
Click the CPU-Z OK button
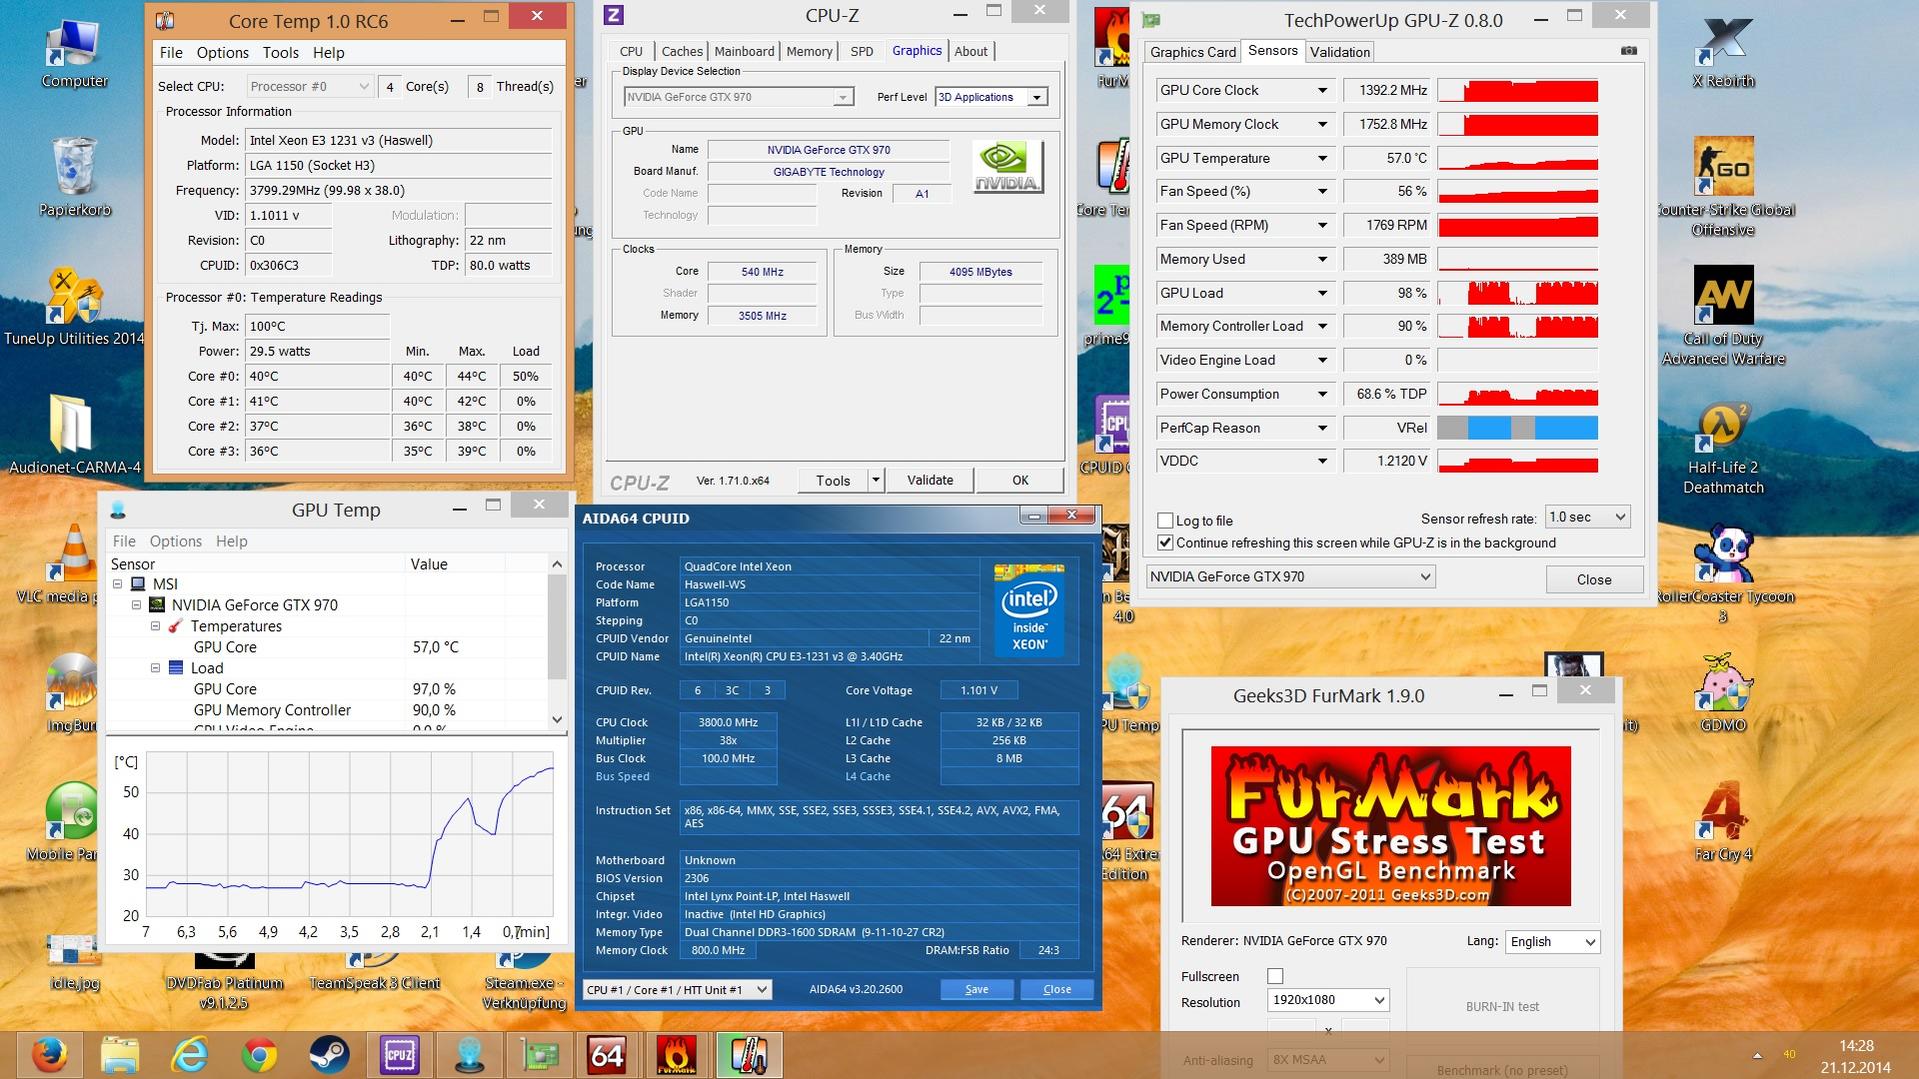coord(1019,480)
